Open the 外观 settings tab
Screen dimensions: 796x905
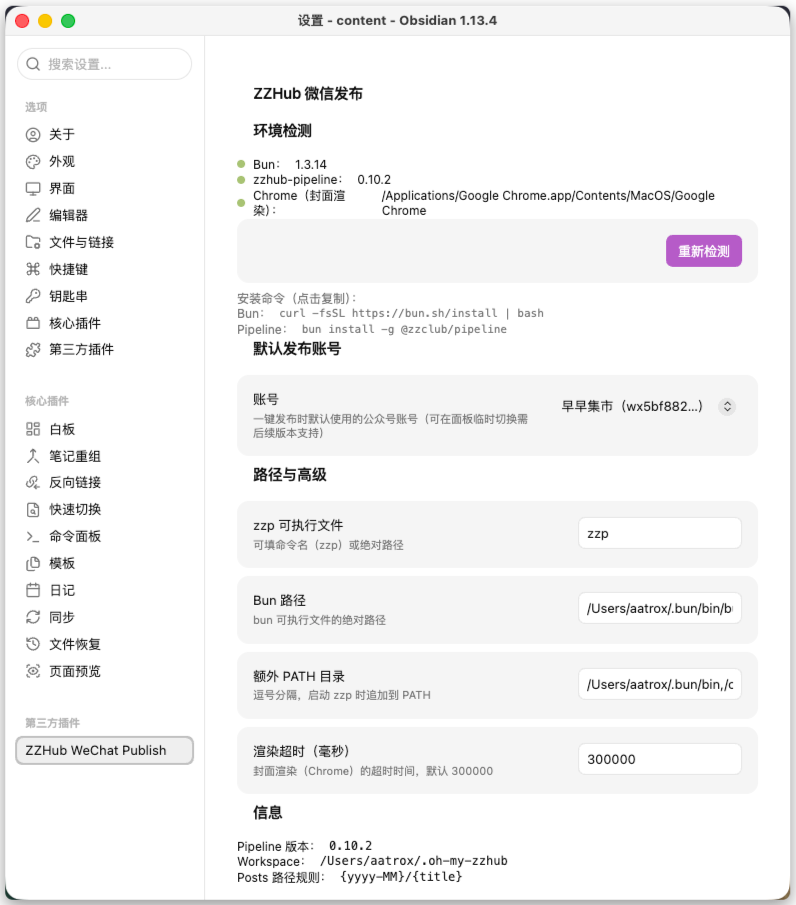click(104, 162)
